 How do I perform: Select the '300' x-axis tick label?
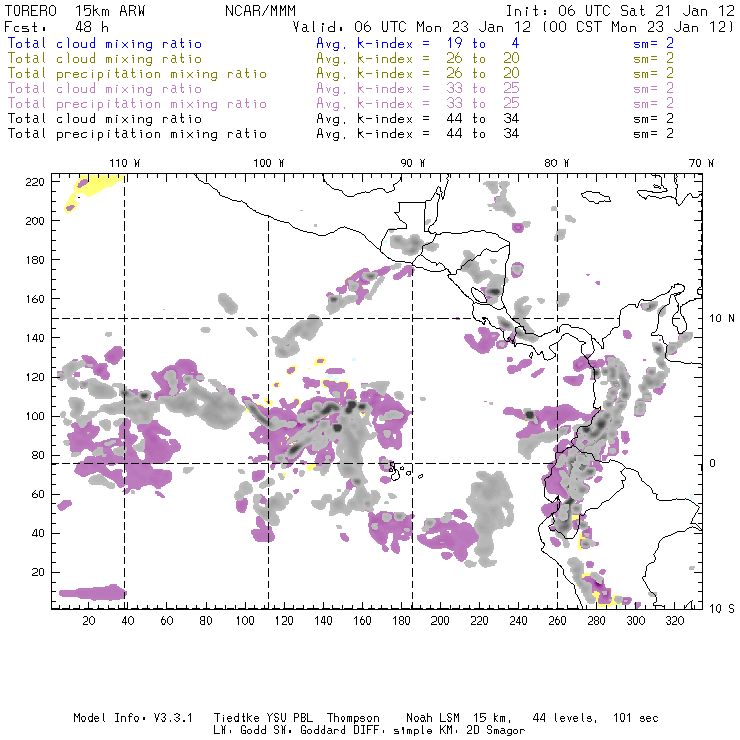[635, 621]
